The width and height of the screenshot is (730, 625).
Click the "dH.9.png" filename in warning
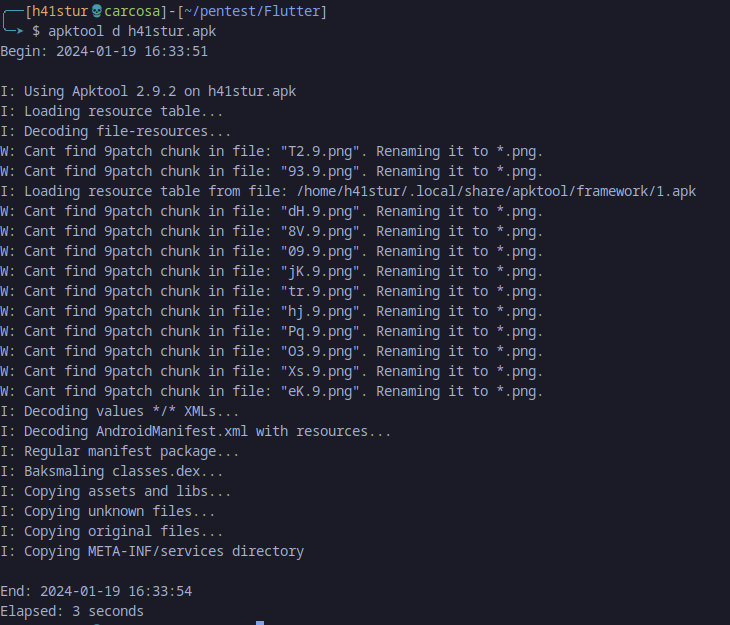pyautogui.click(x=320, y=211)
